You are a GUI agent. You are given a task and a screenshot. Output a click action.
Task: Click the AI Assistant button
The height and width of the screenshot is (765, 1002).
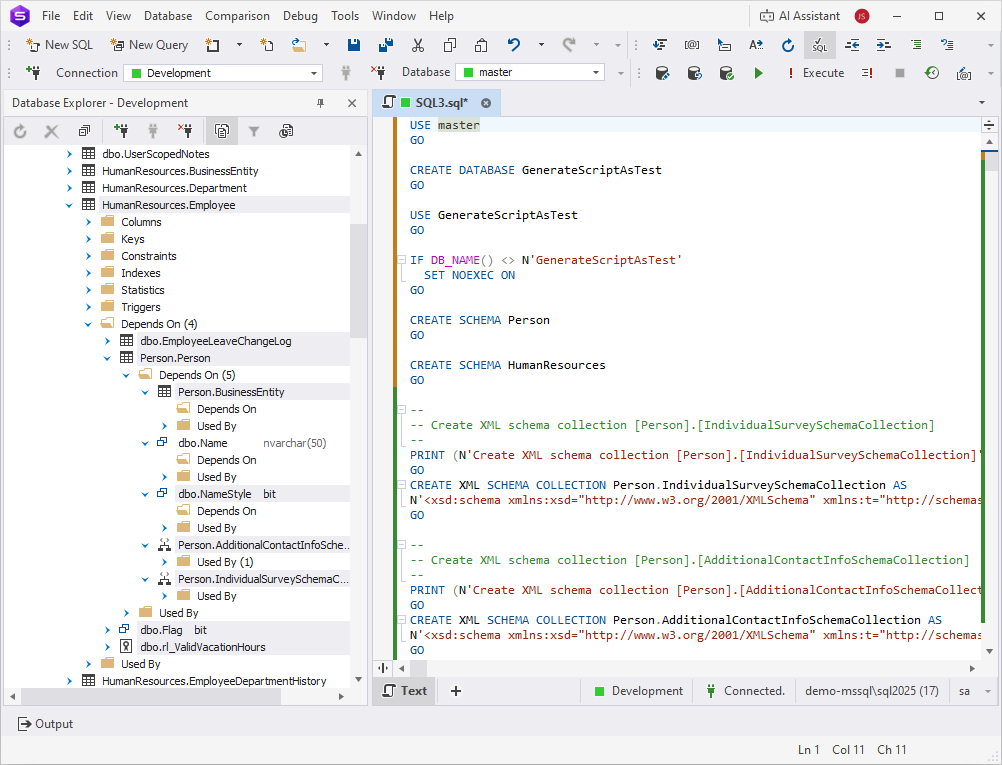(x=799, y=16)
